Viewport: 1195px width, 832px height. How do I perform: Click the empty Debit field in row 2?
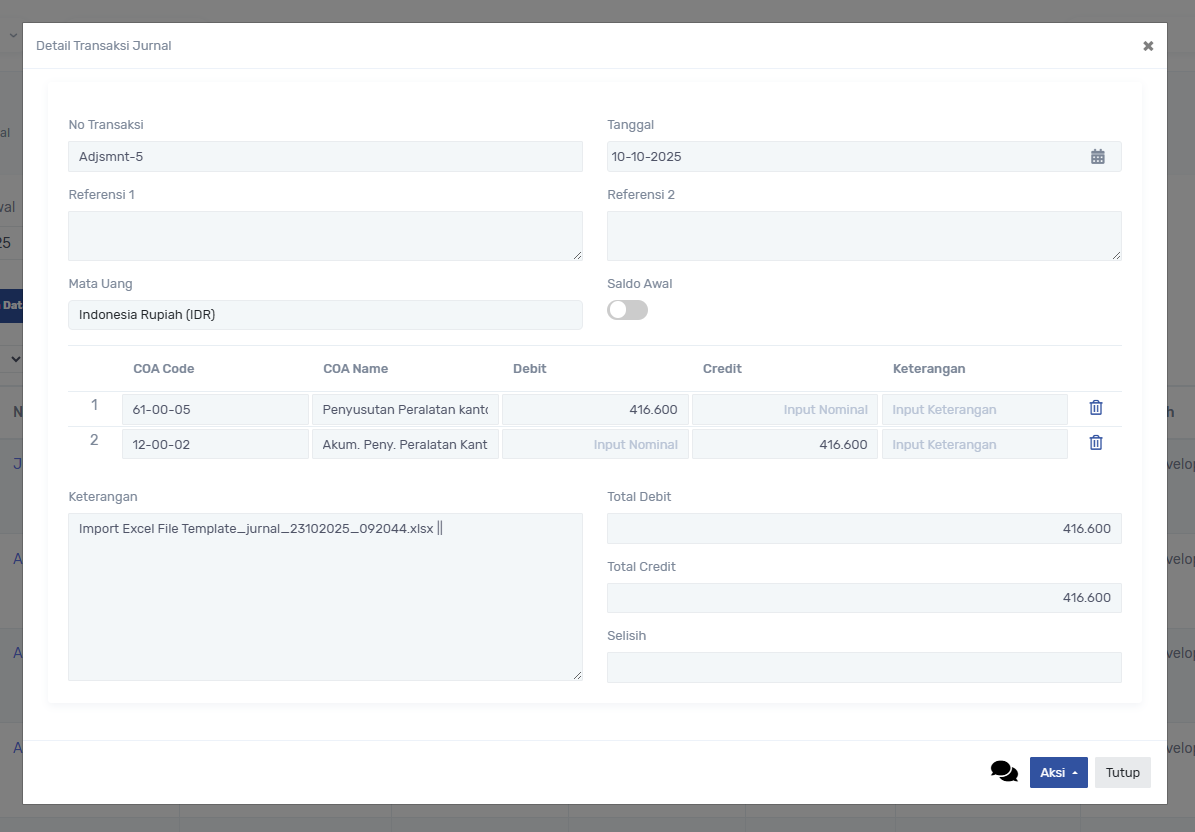click(595, 444)
